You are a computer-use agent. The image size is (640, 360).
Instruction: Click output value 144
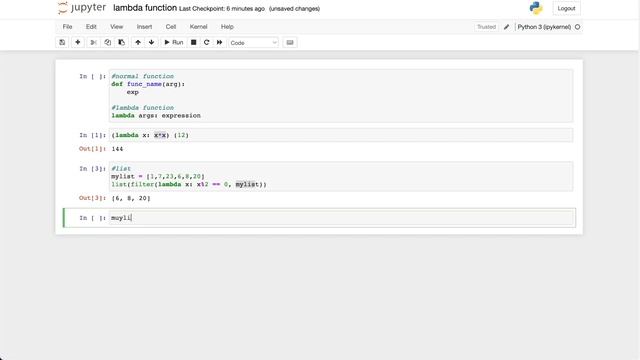[x=117, y=149]
